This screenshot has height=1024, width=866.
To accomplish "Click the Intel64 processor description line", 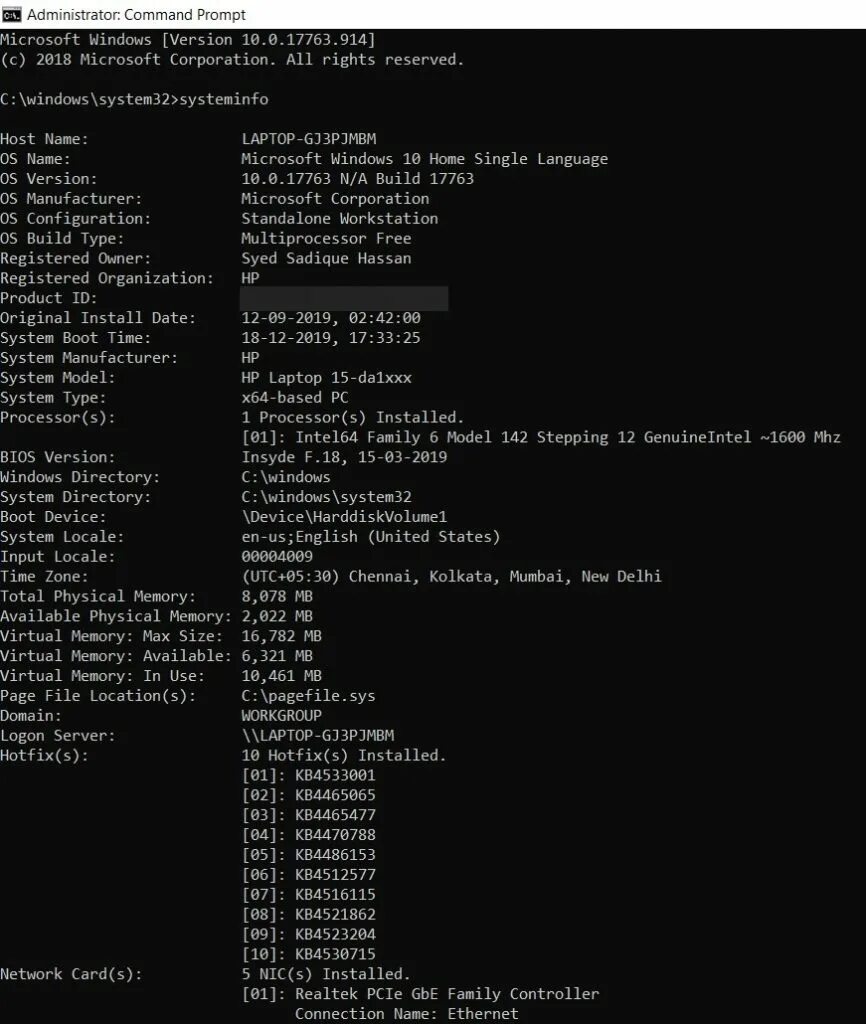I will (x=541, y=438).
